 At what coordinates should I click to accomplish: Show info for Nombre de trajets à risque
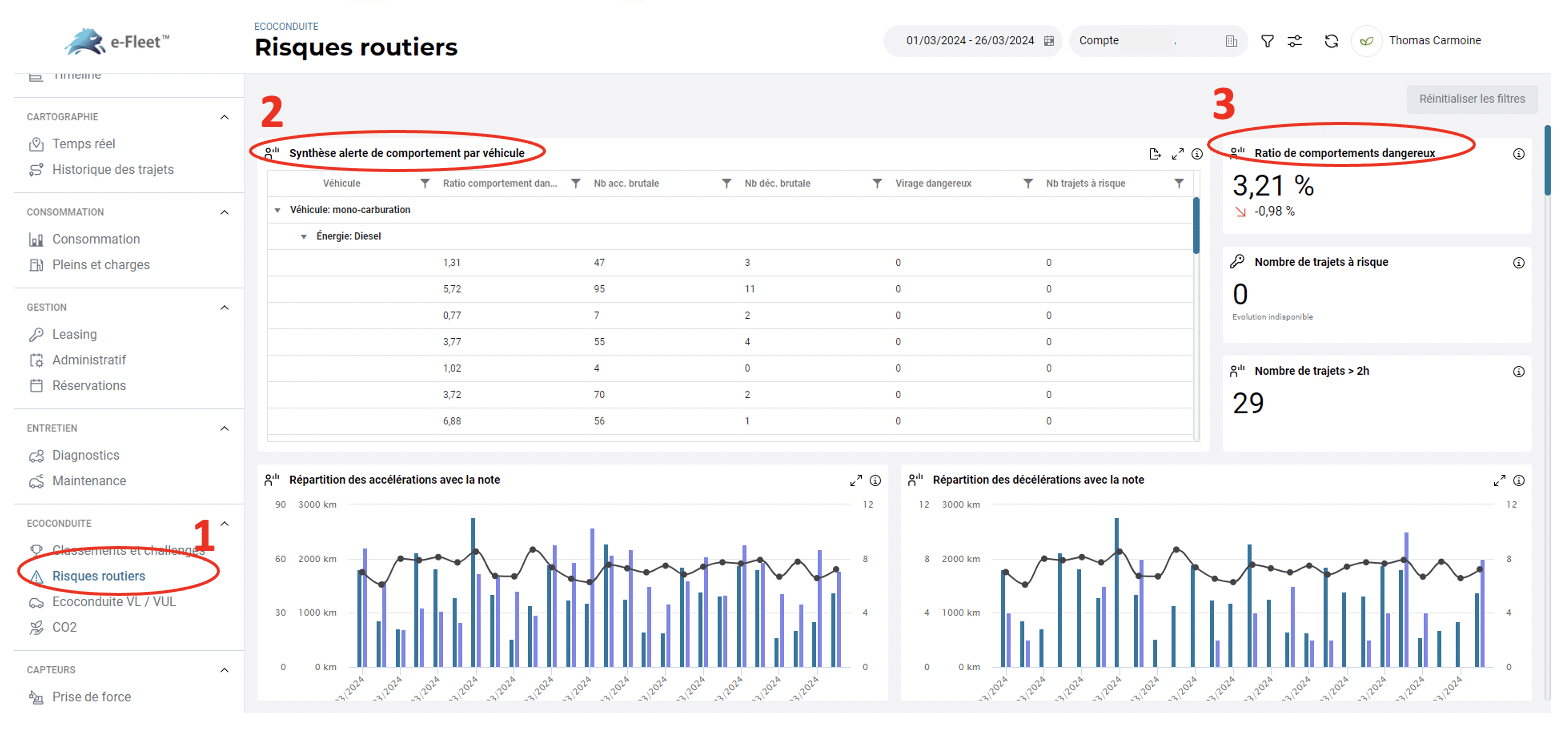click(x=1518, y=262)
